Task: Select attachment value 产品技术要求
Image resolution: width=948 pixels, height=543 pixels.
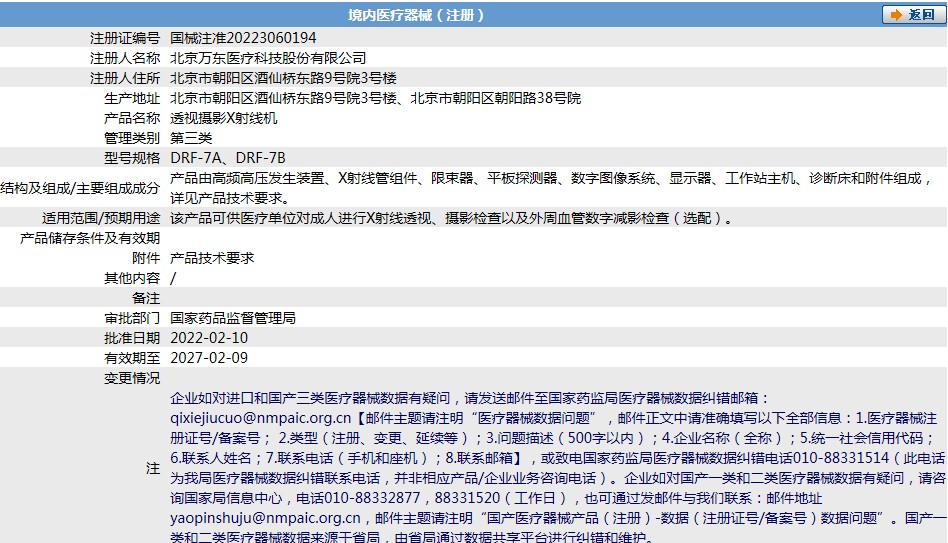Action: (x=212, y=258)
